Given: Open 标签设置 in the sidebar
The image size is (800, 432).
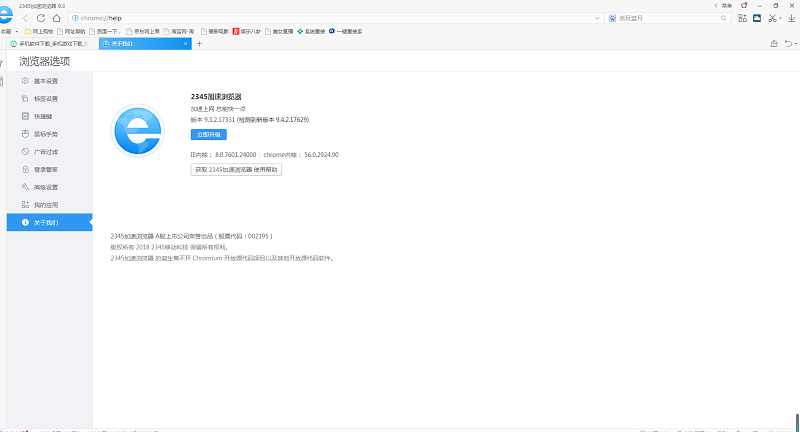Looking at the screenshot, I should (x=49, y=99).
